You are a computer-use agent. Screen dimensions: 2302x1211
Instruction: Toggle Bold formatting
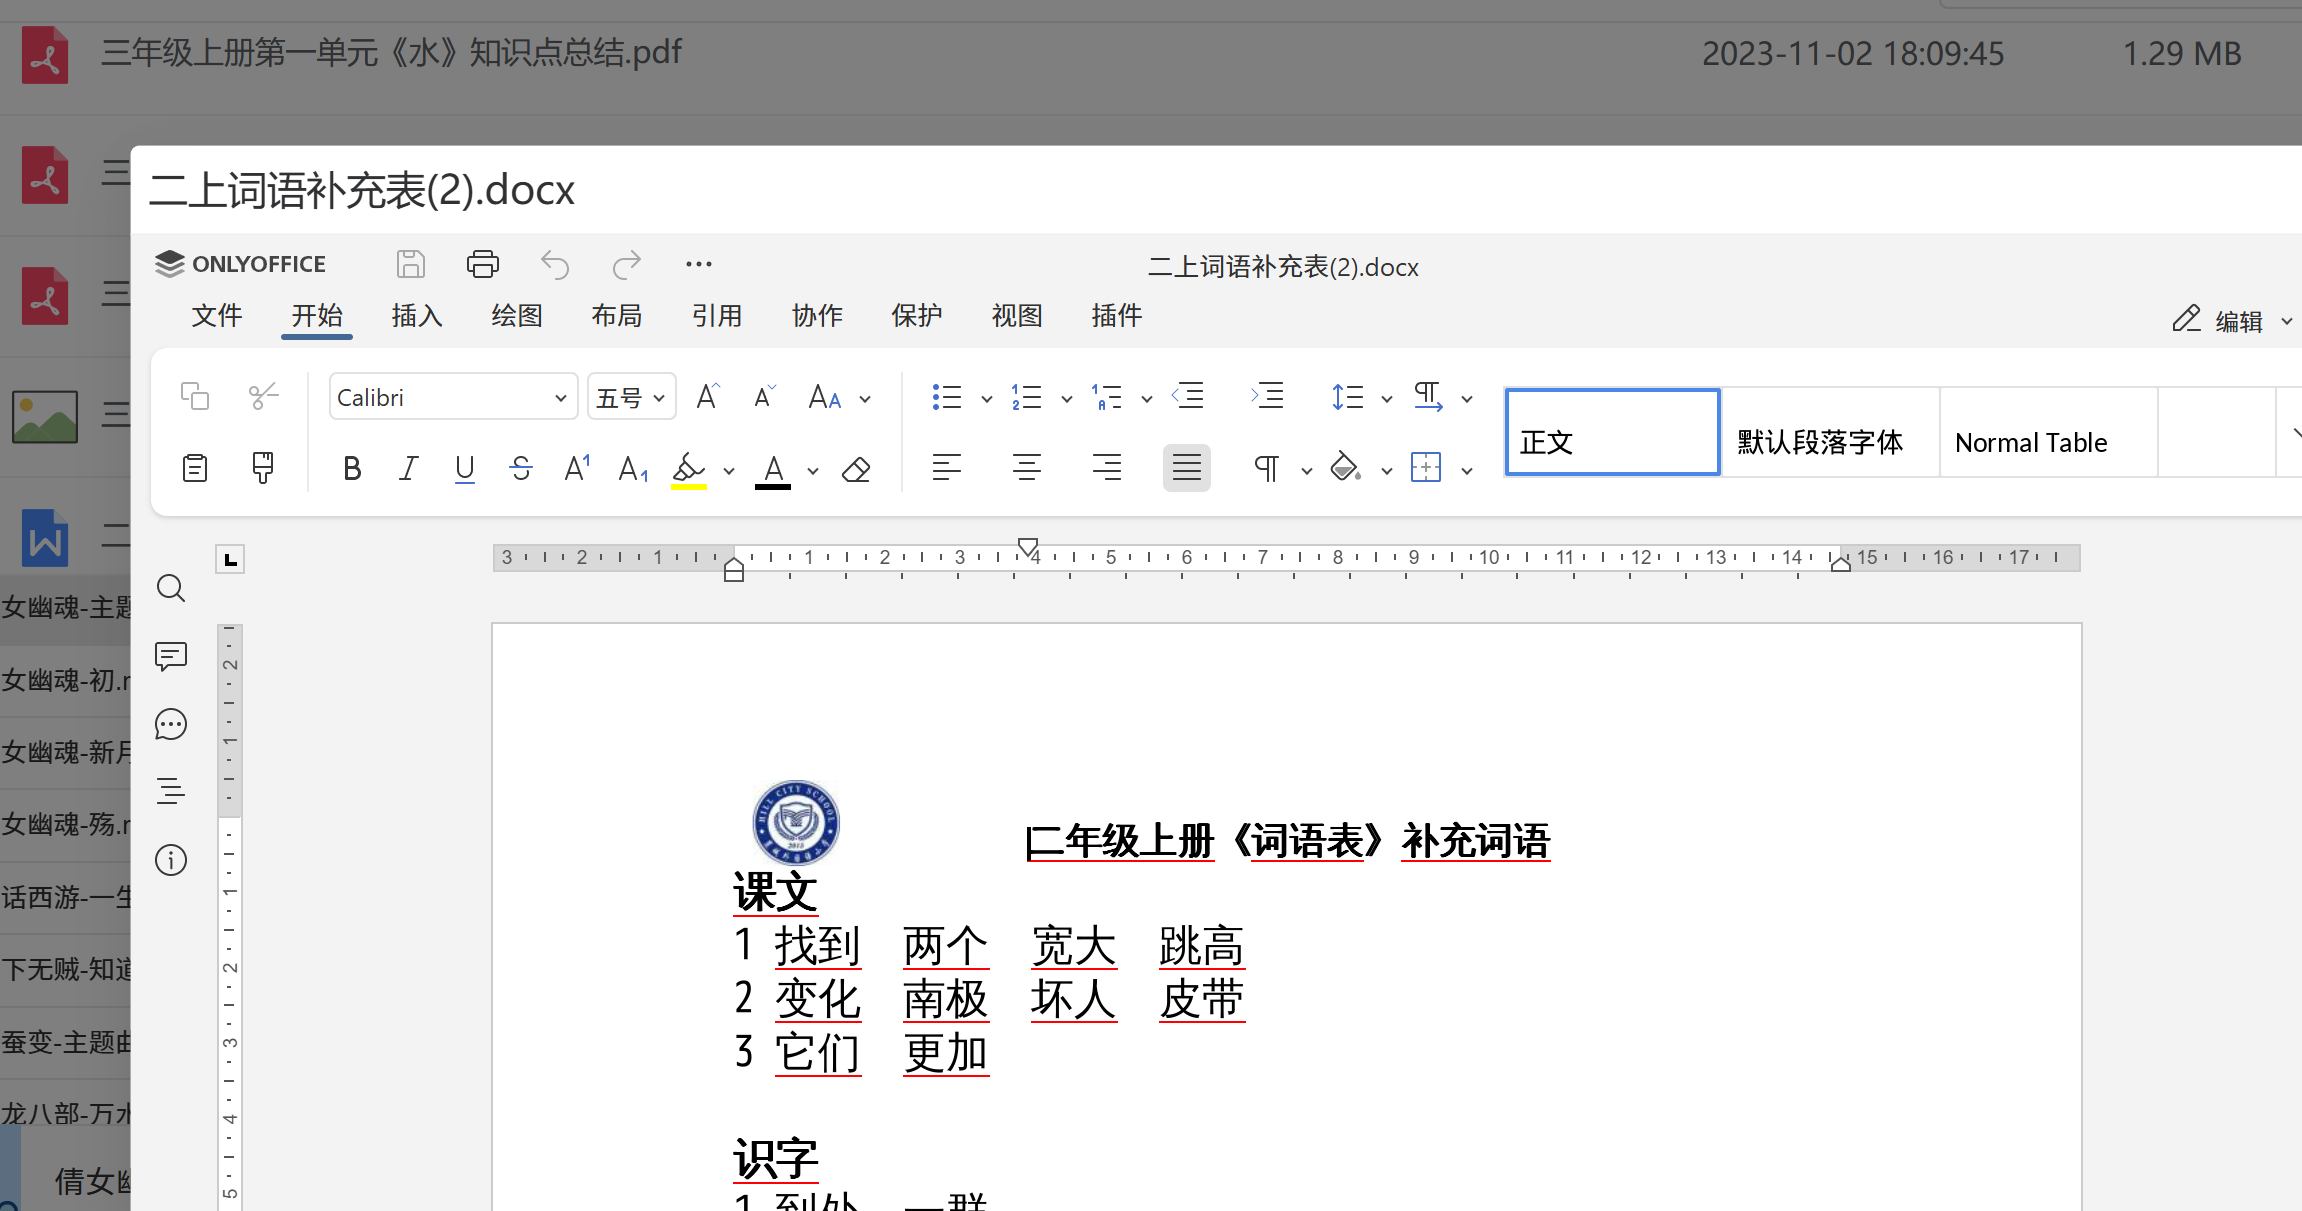351,469
